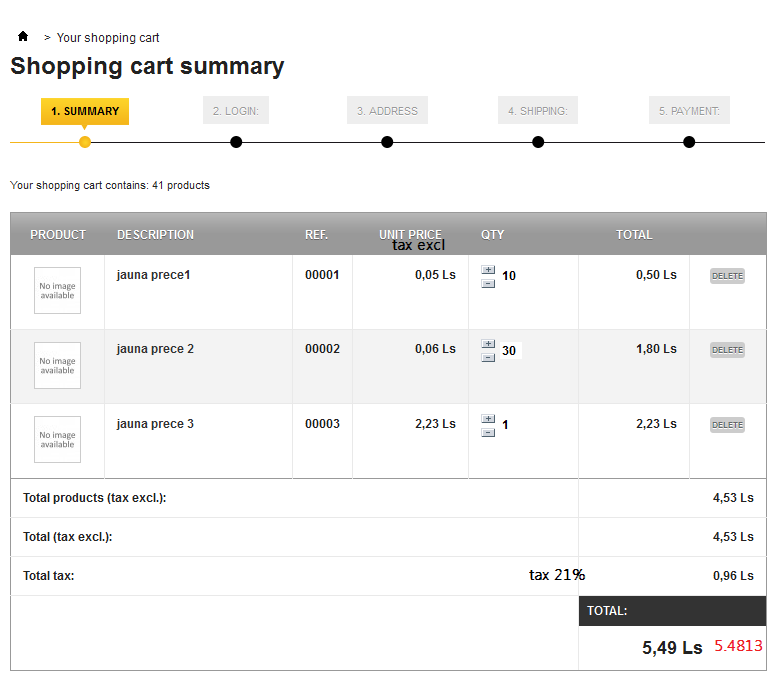Delete jauna prece 2 from cart

tap(727, 350)
